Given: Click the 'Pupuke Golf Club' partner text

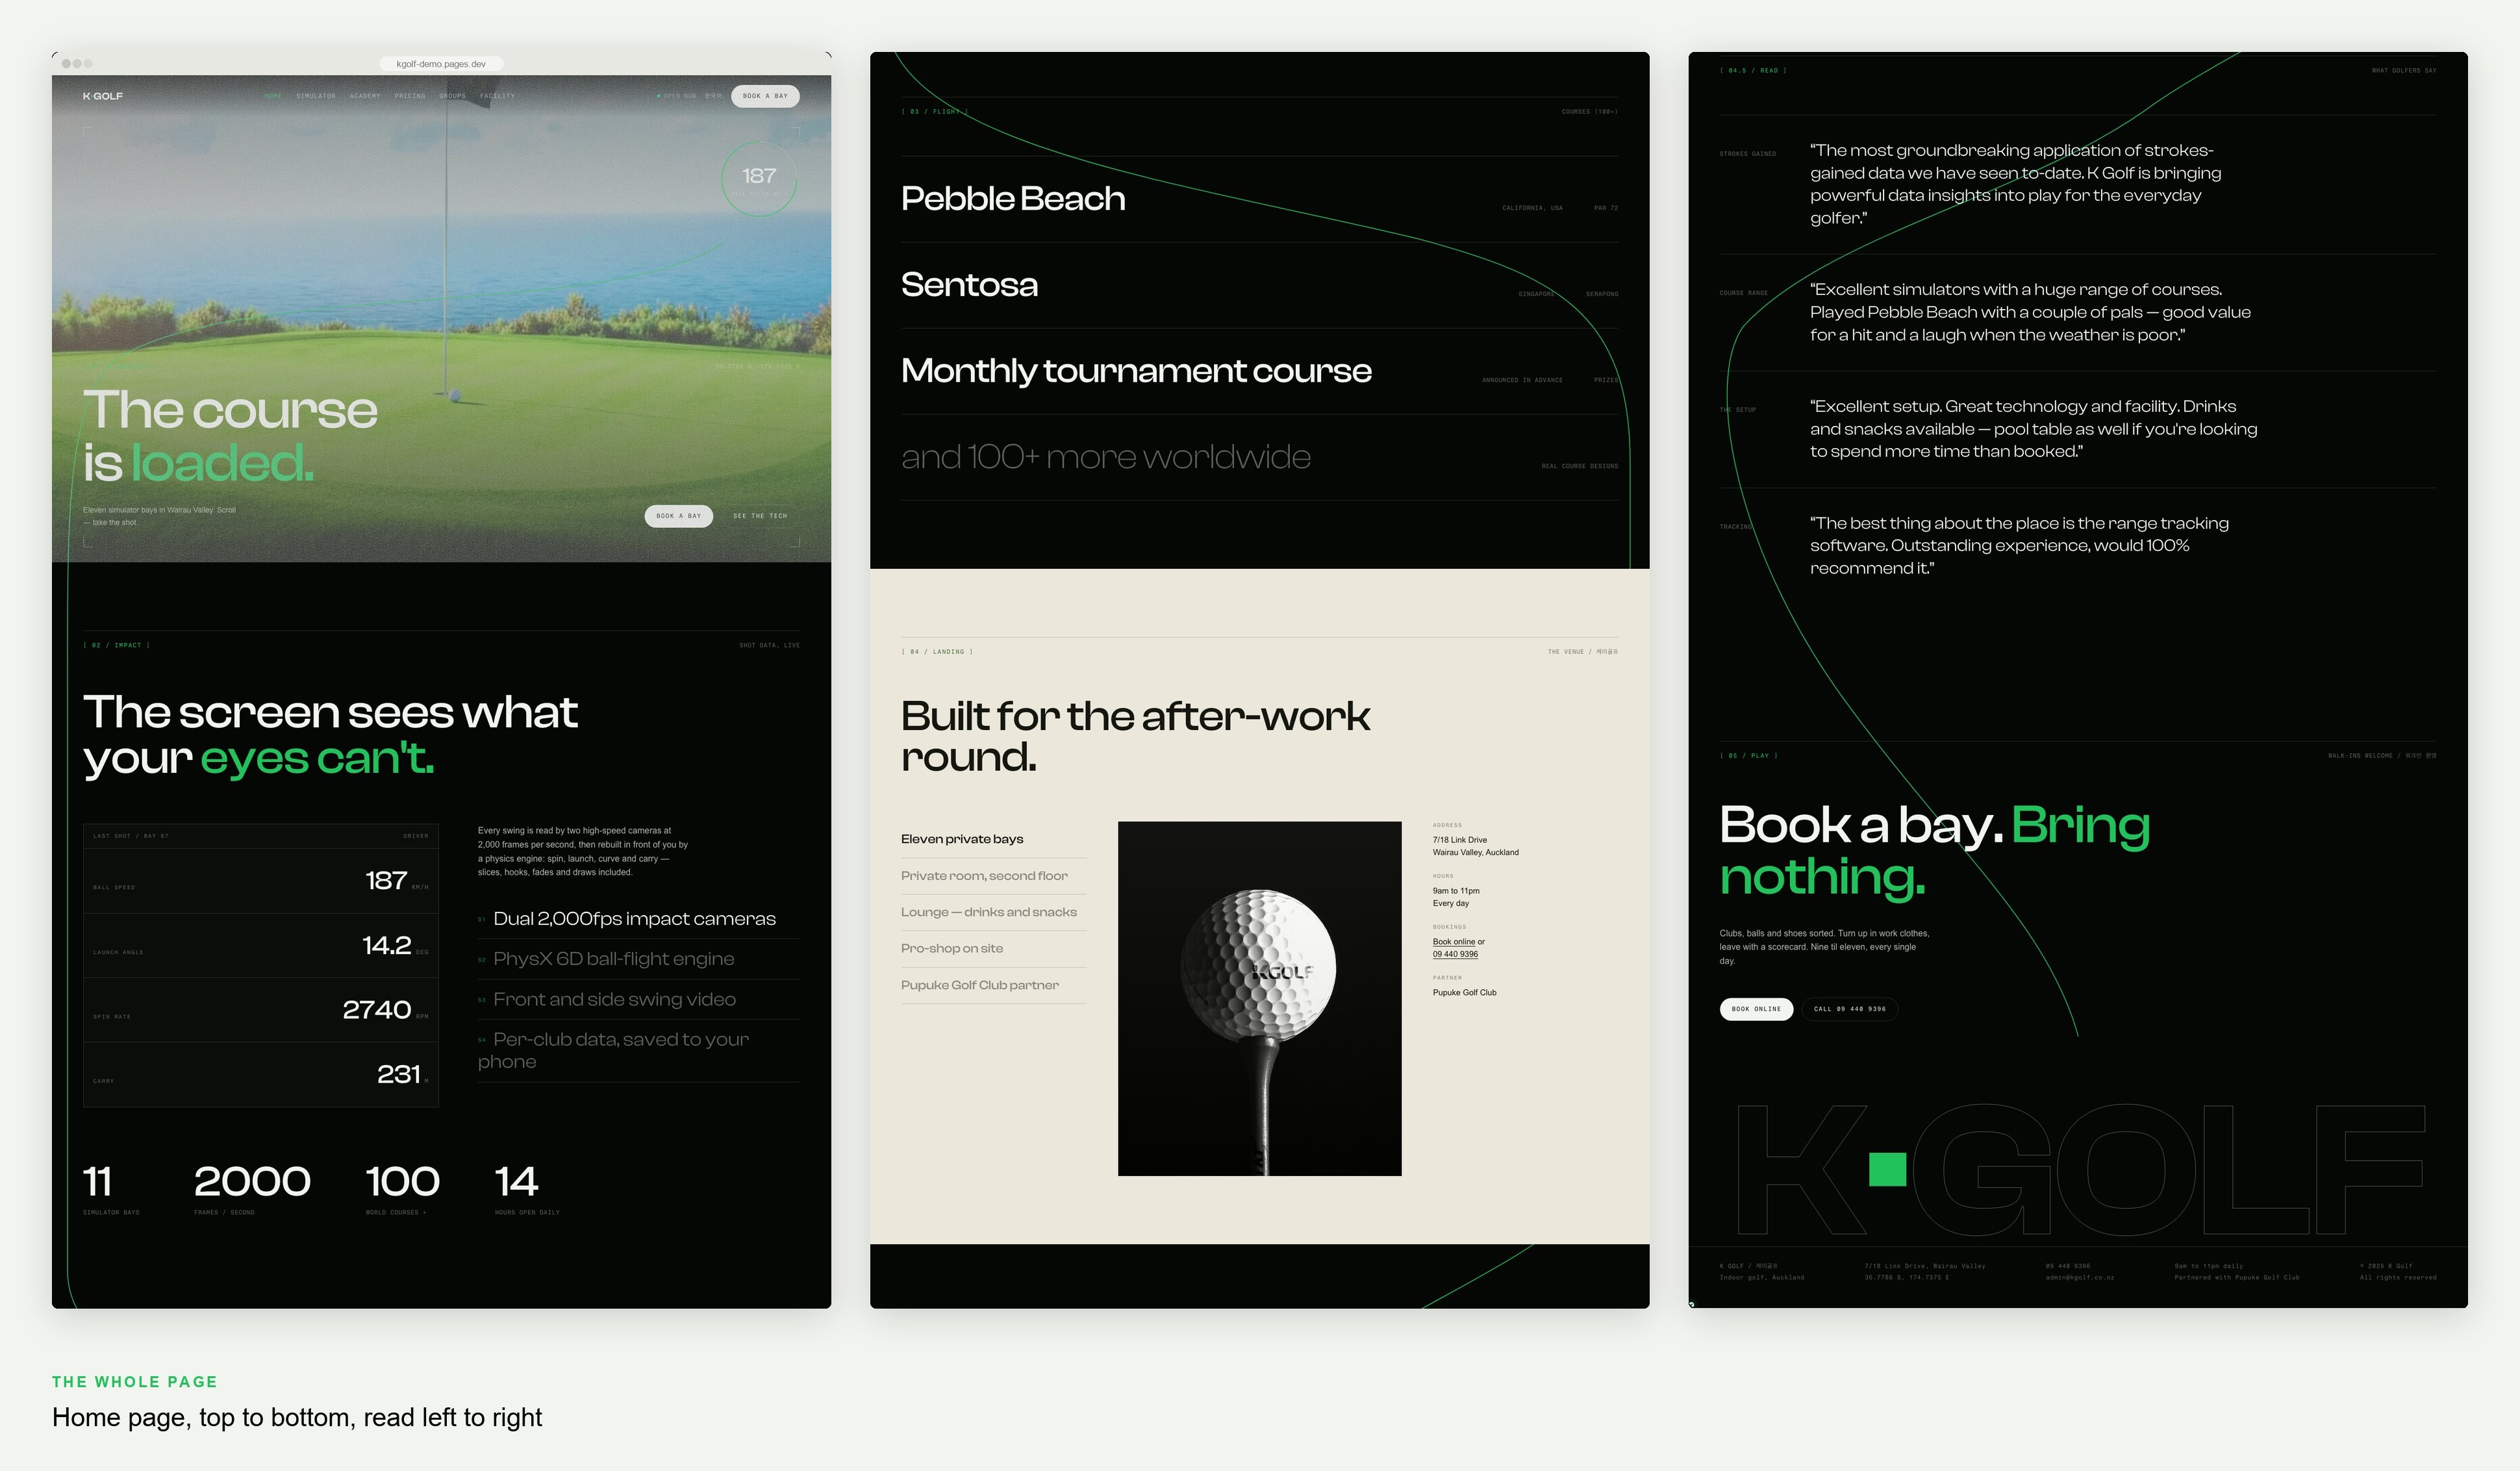Looking at the screenshot, I should [1465, 993].
